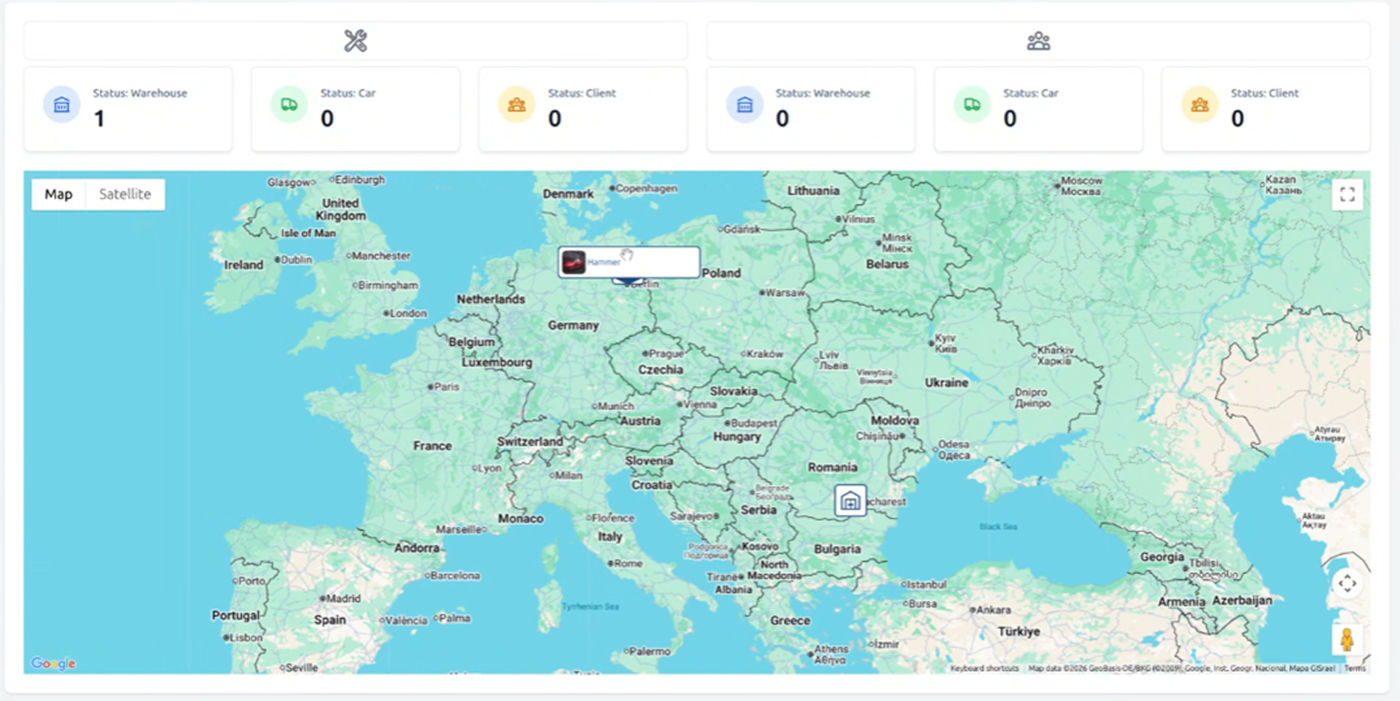Click 'Status: Car' label in tools section
The width and height of the screenshot is (1400, 701).
click(x=348, y=93)
